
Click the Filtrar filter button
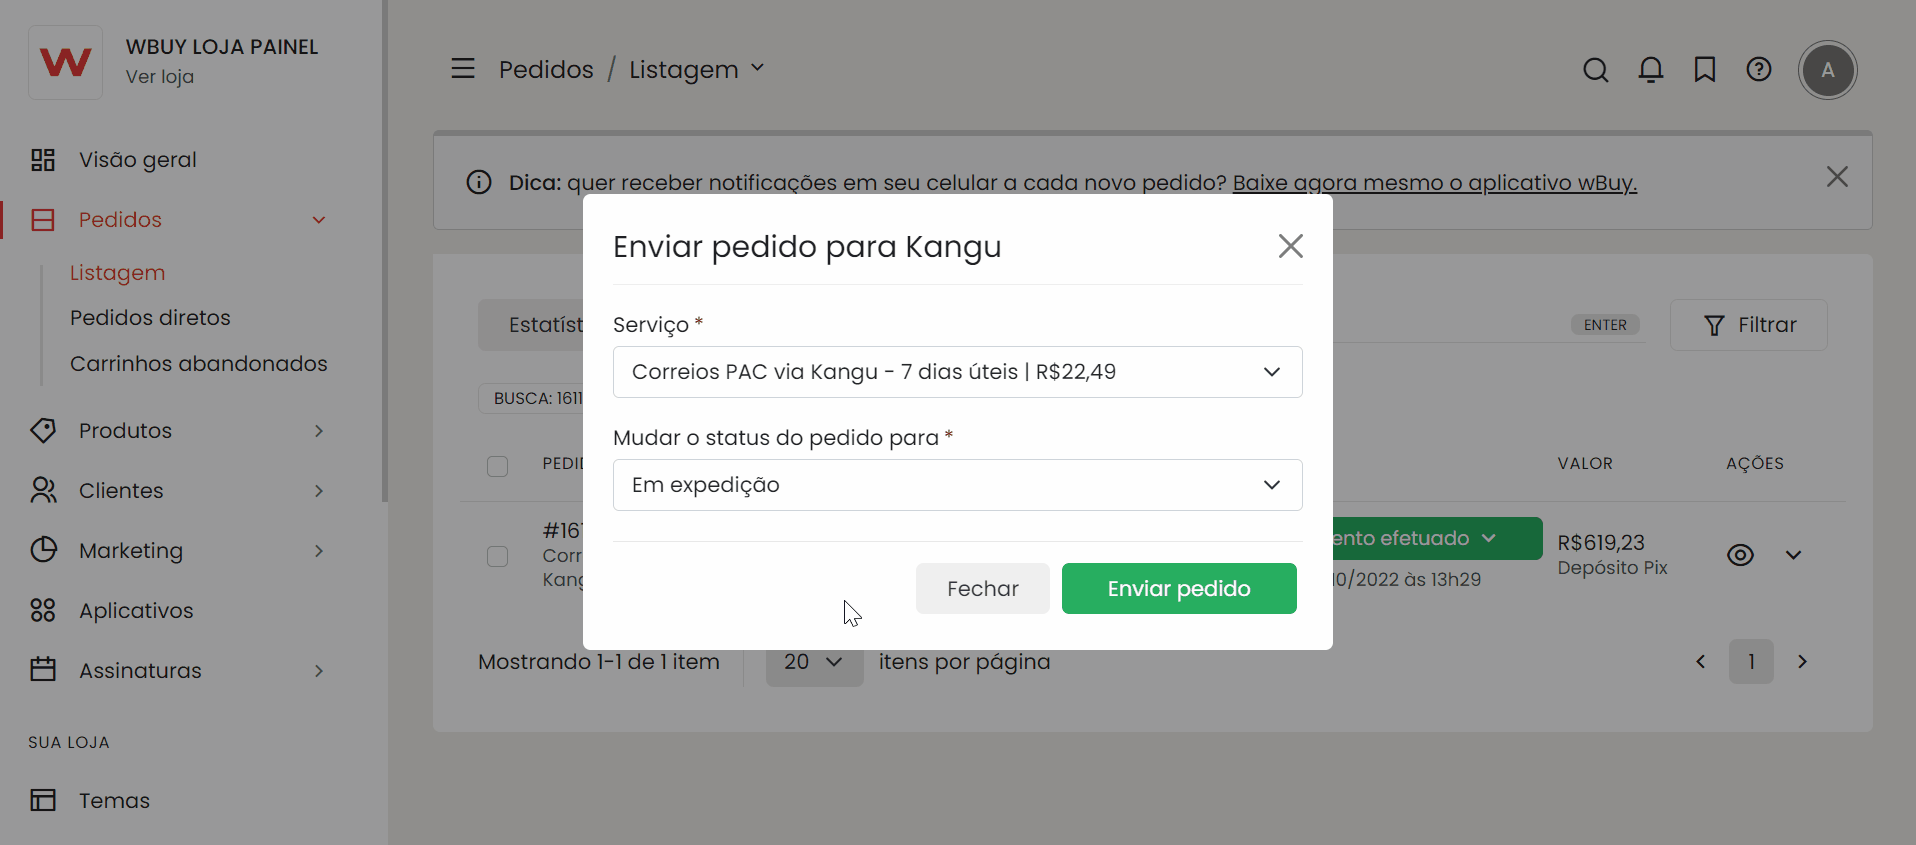(x=1748, y=325)
